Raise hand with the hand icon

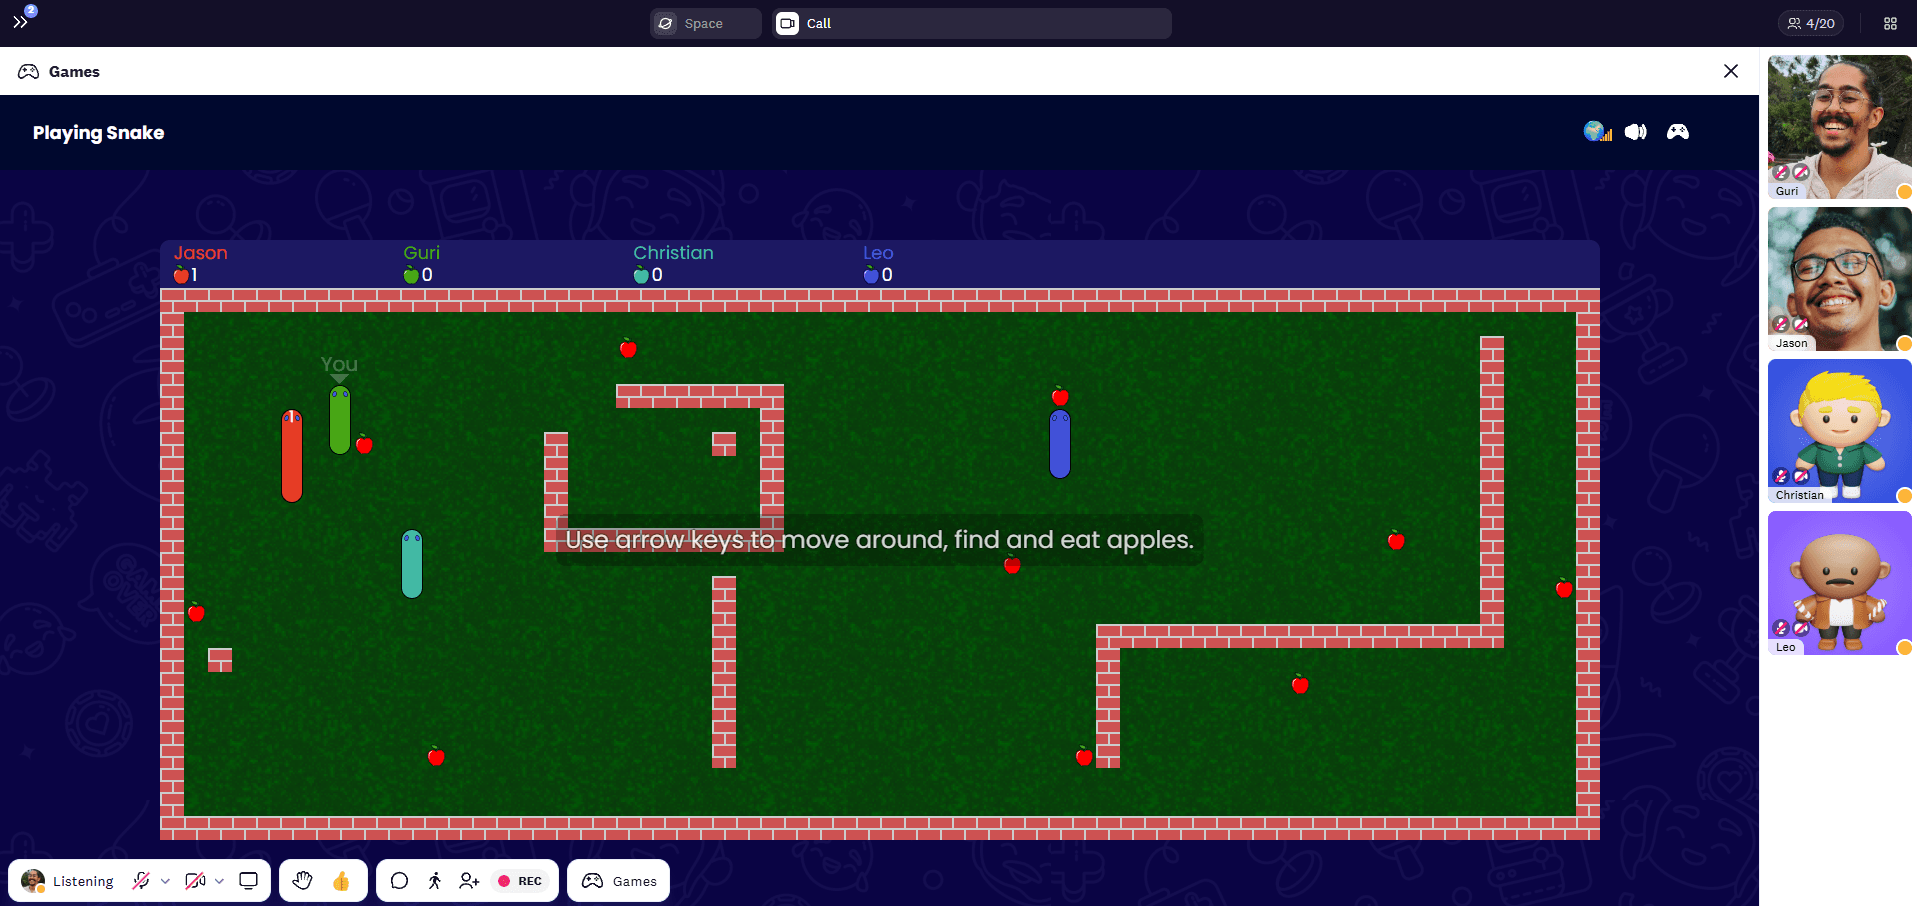tap(302, 881)
